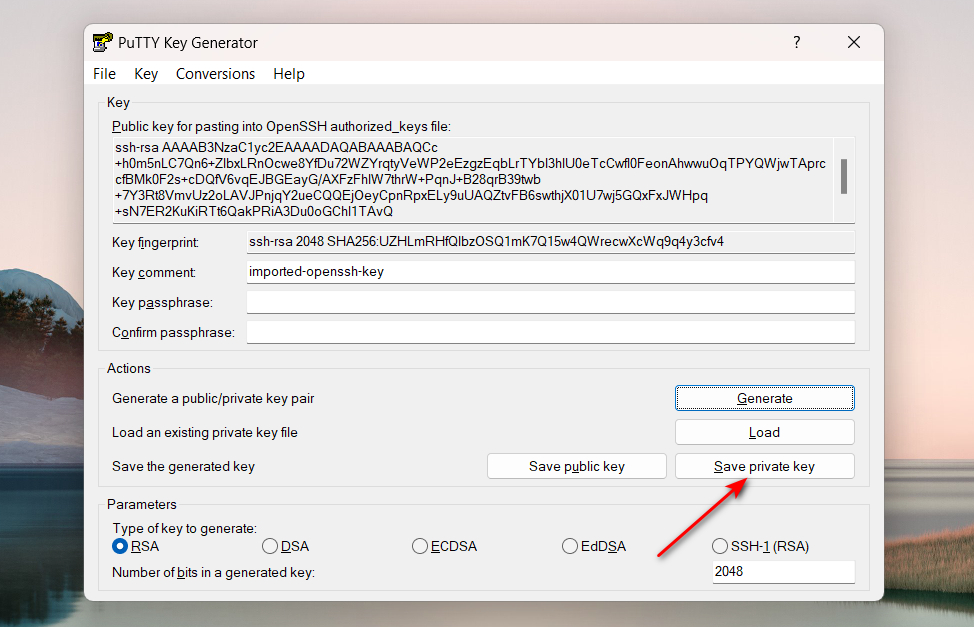Click 'Type of key to generate:' label
The height and width of the screenshot is (627, 974).
tap(184, 528)
